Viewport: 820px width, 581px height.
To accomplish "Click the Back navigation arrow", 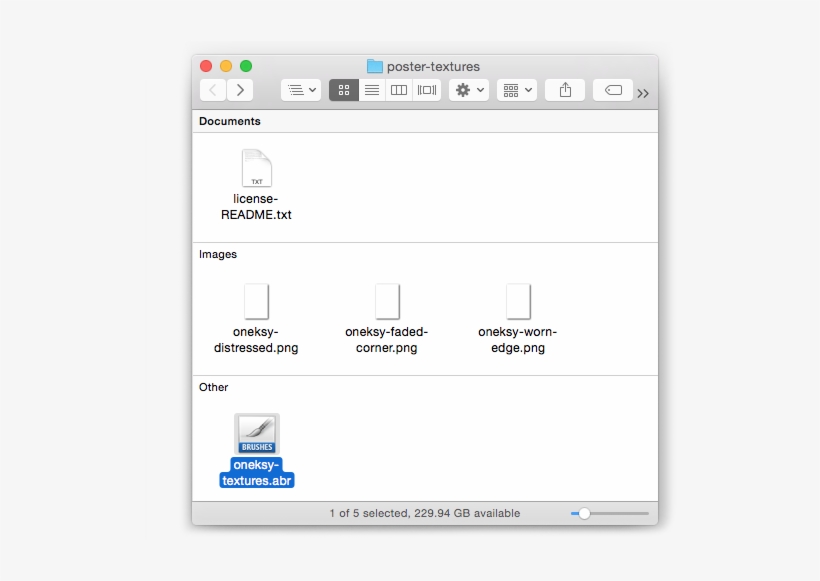I will 213,90.
